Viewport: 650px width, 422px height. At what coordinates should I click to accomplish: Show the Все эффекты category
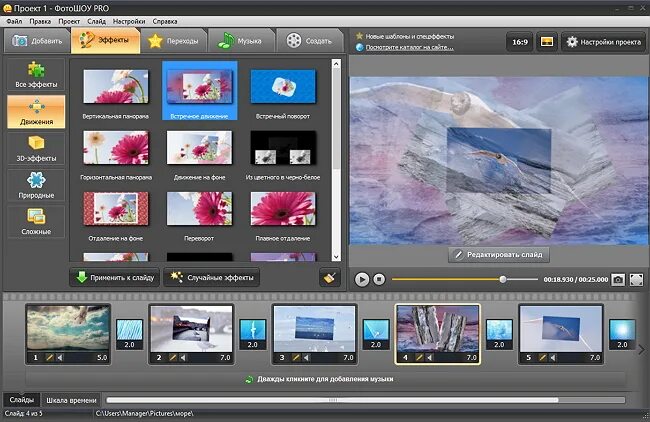(36, 75)
